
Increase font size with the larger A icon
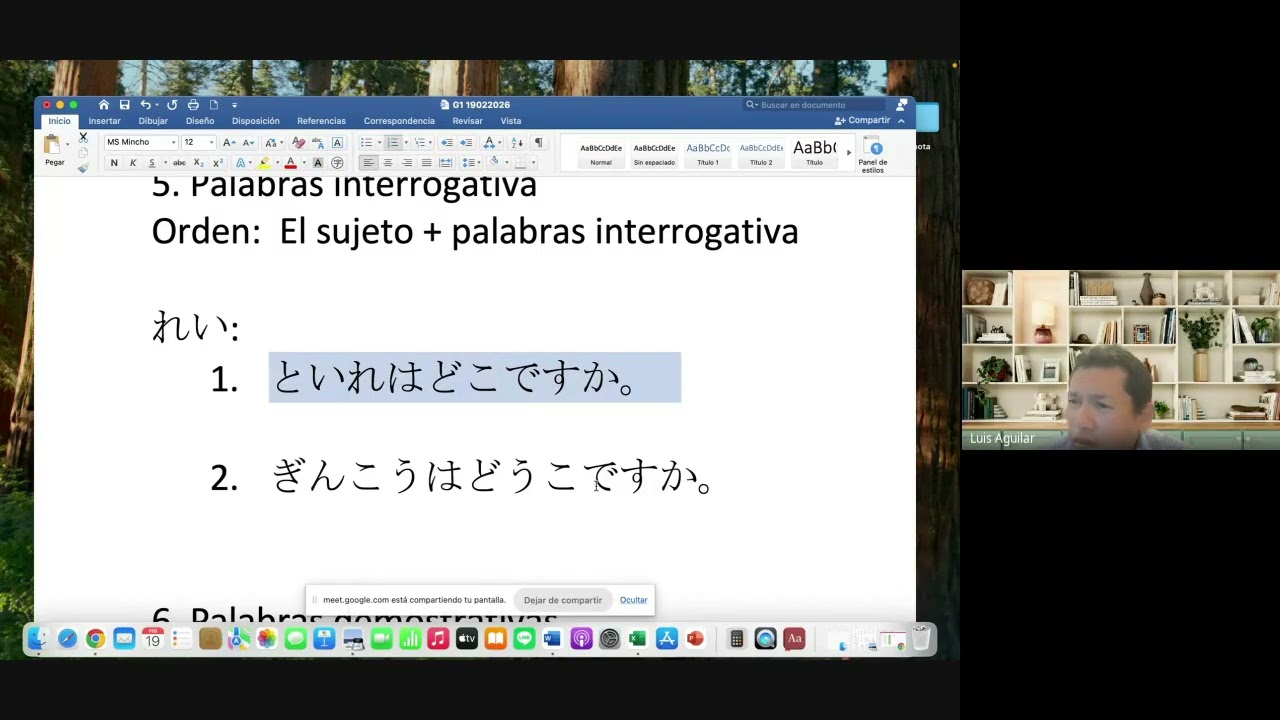point(227,143)
